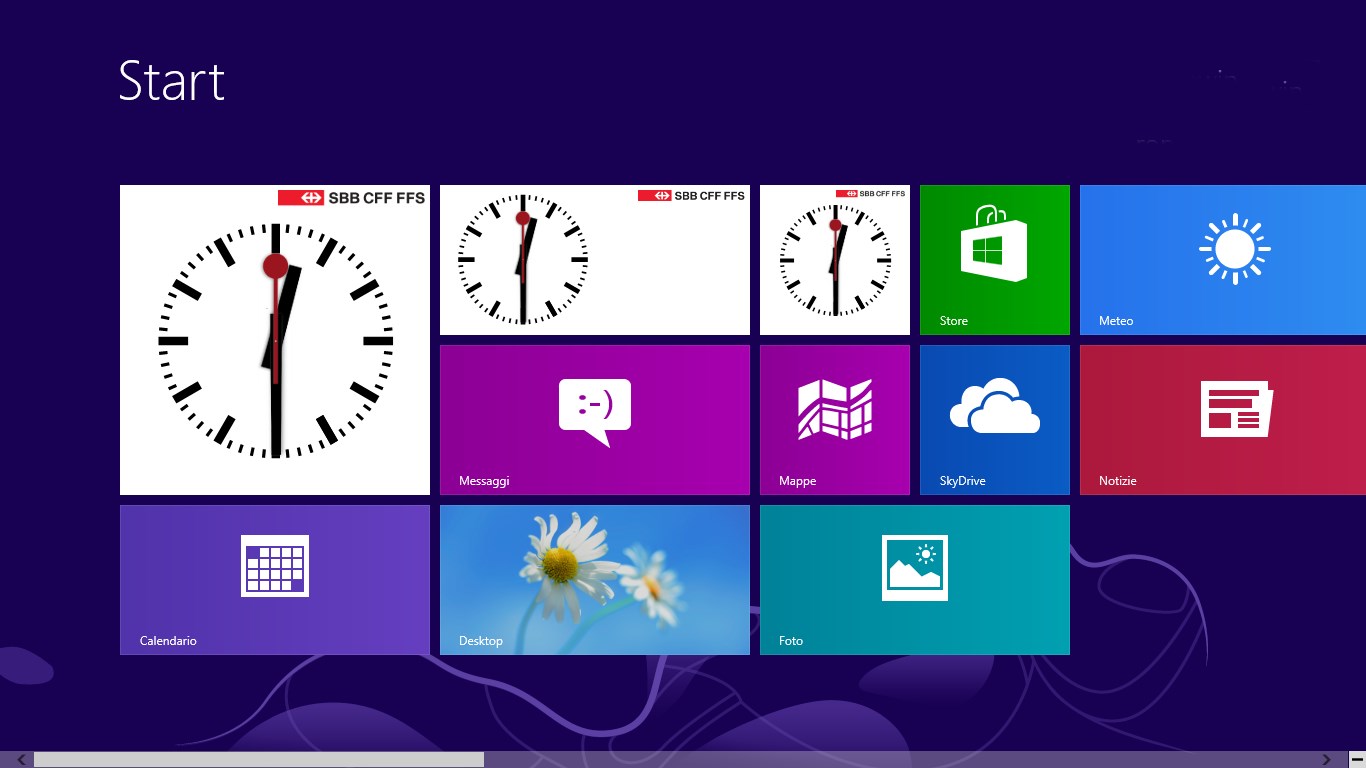Open the small square SBB clock tile

pyautogui.click(x=835, y=260)
